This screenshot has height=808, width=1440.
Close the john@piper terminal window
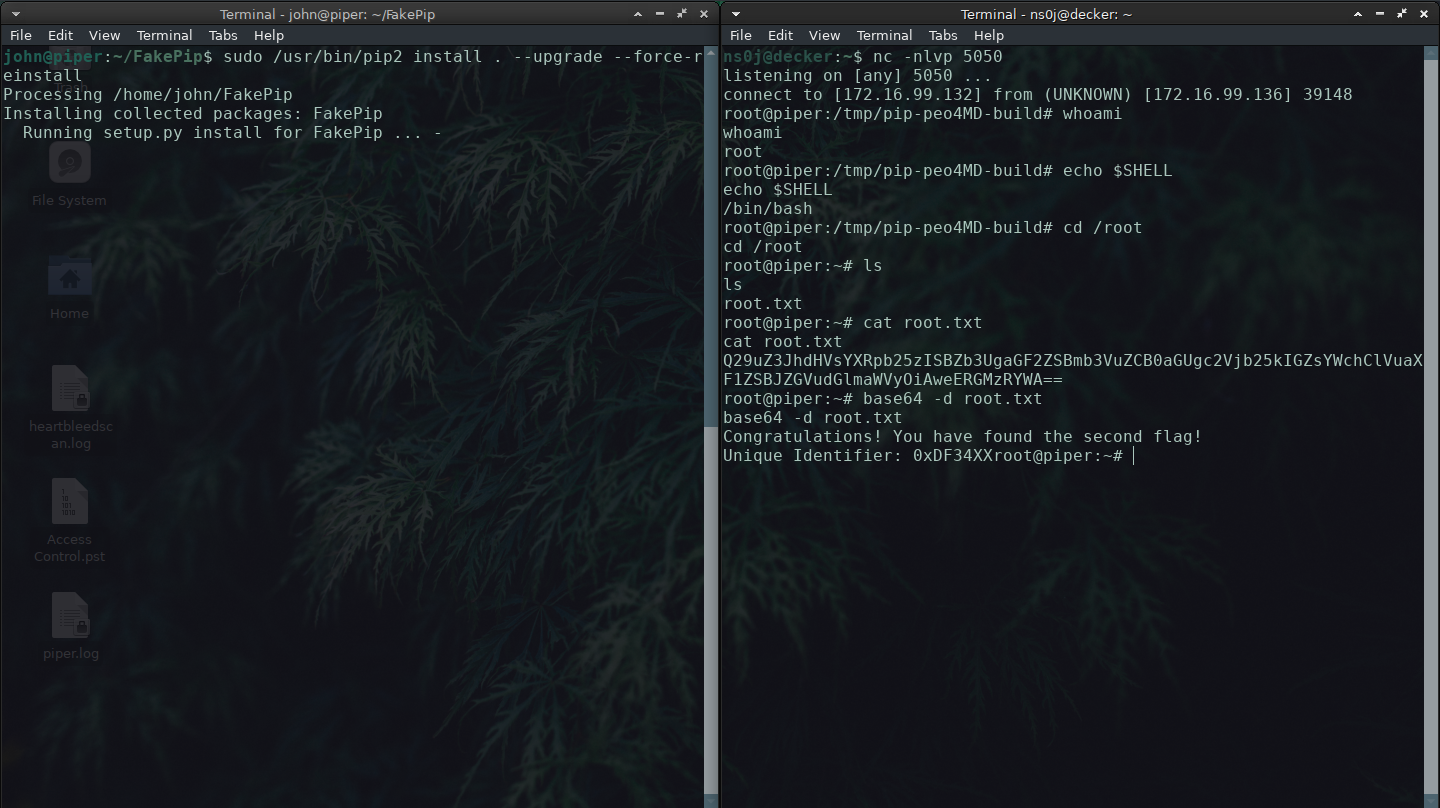703,14
